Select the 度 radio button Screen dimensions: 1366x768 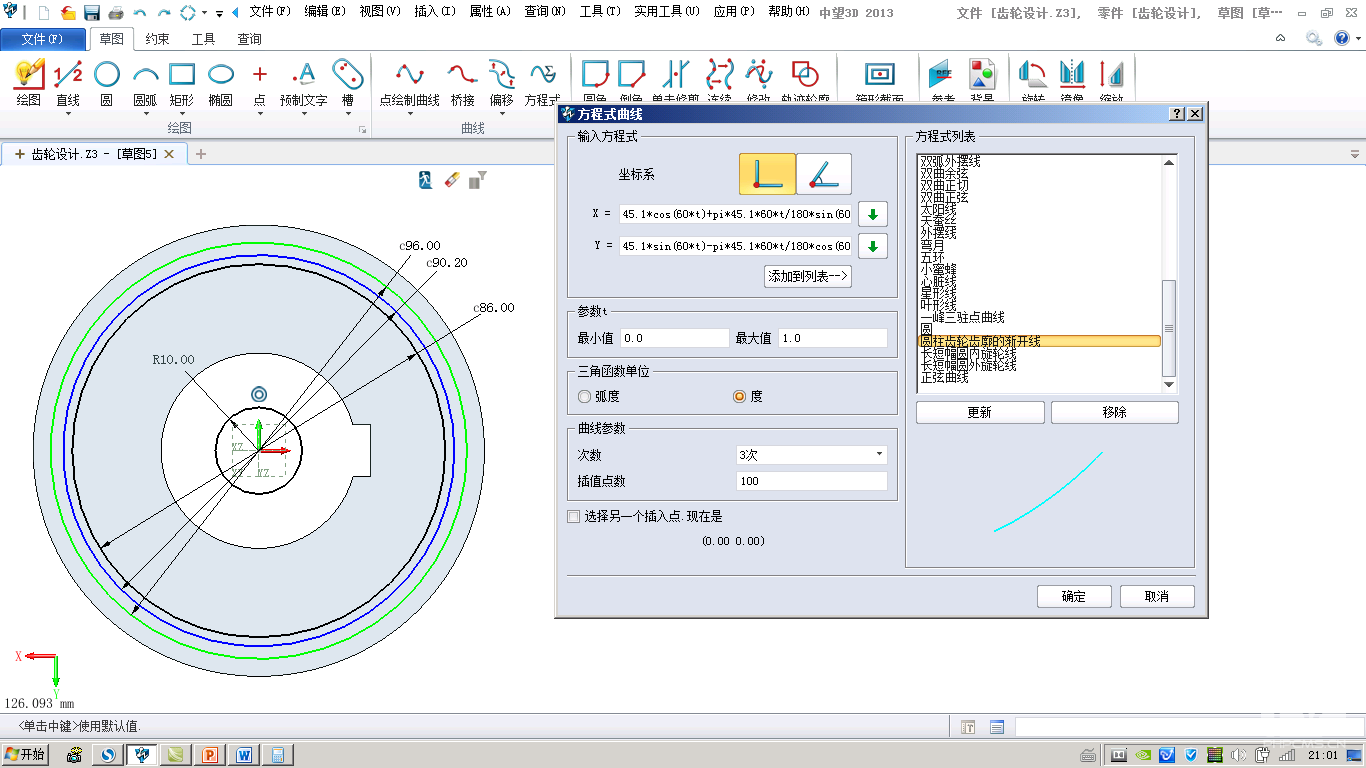[740, 396]
